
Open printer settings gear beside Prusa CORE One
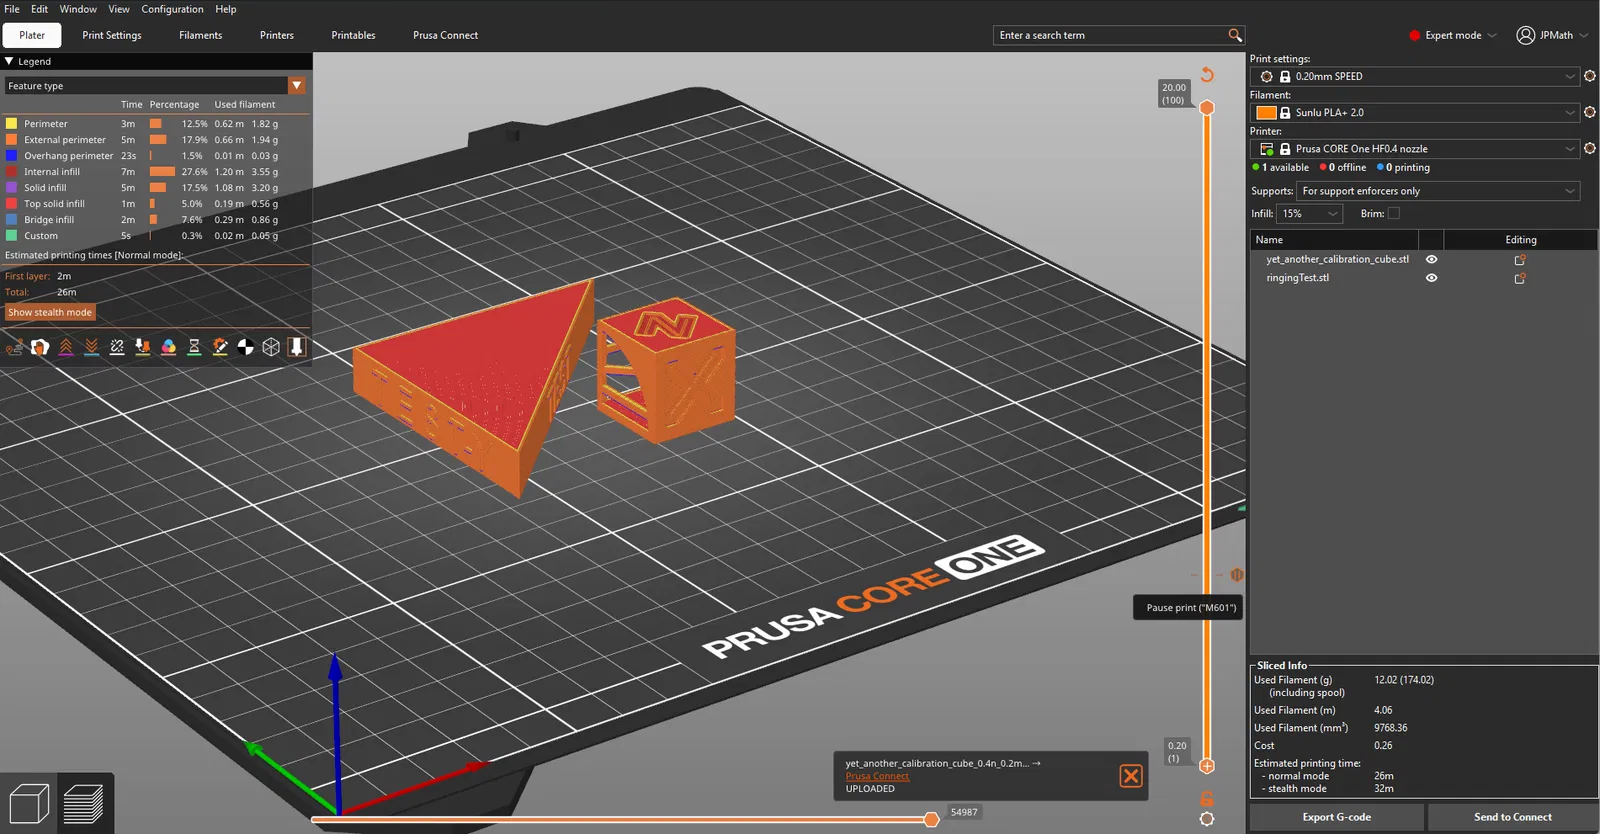[1590, 148]
